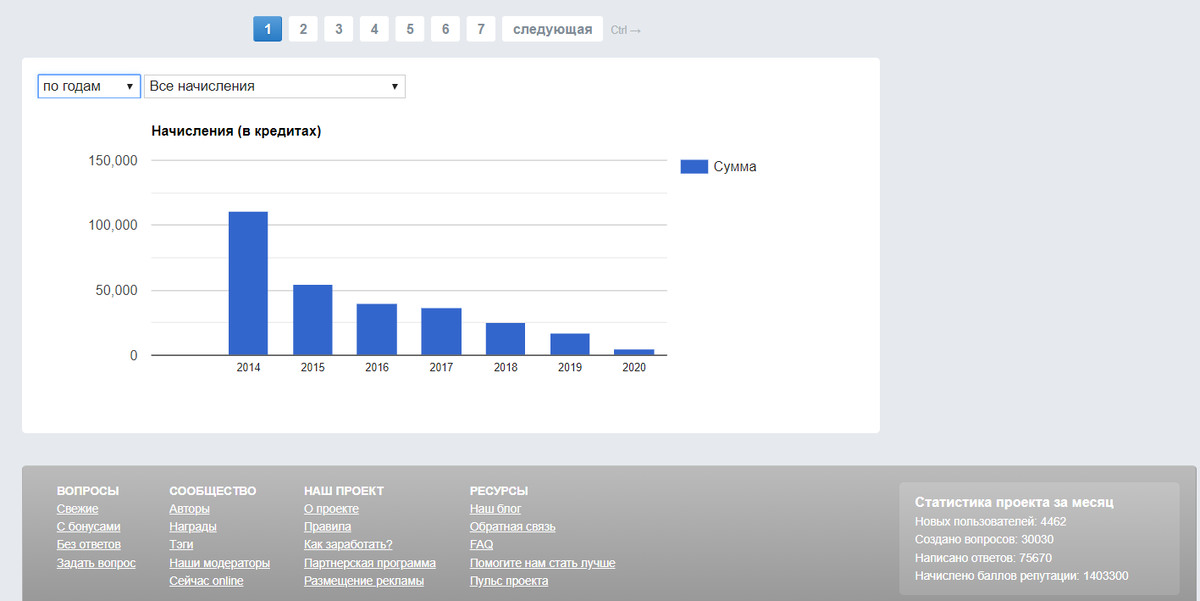Select current page 1 in pagination
This screenshot has height=601, width=1200.
click(x=267, y=29)
